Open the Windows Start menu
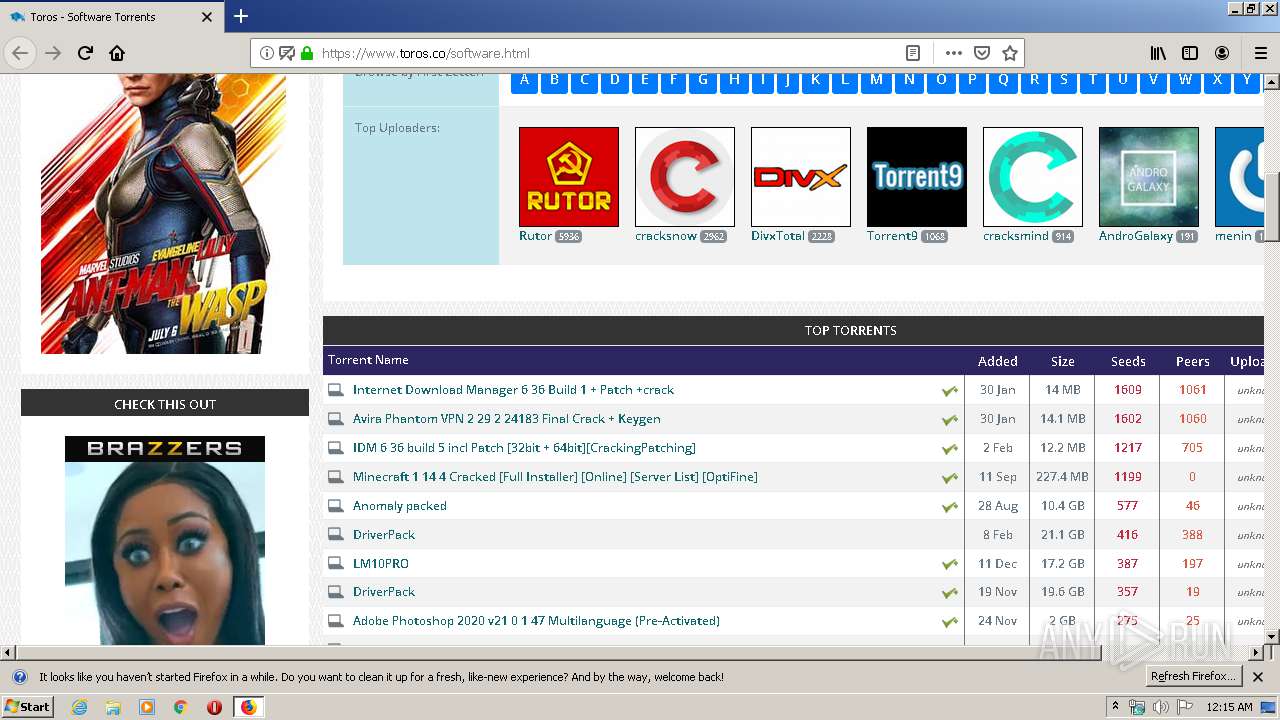This screenshot has height=720, width=1280. click(x=27, y=706)
